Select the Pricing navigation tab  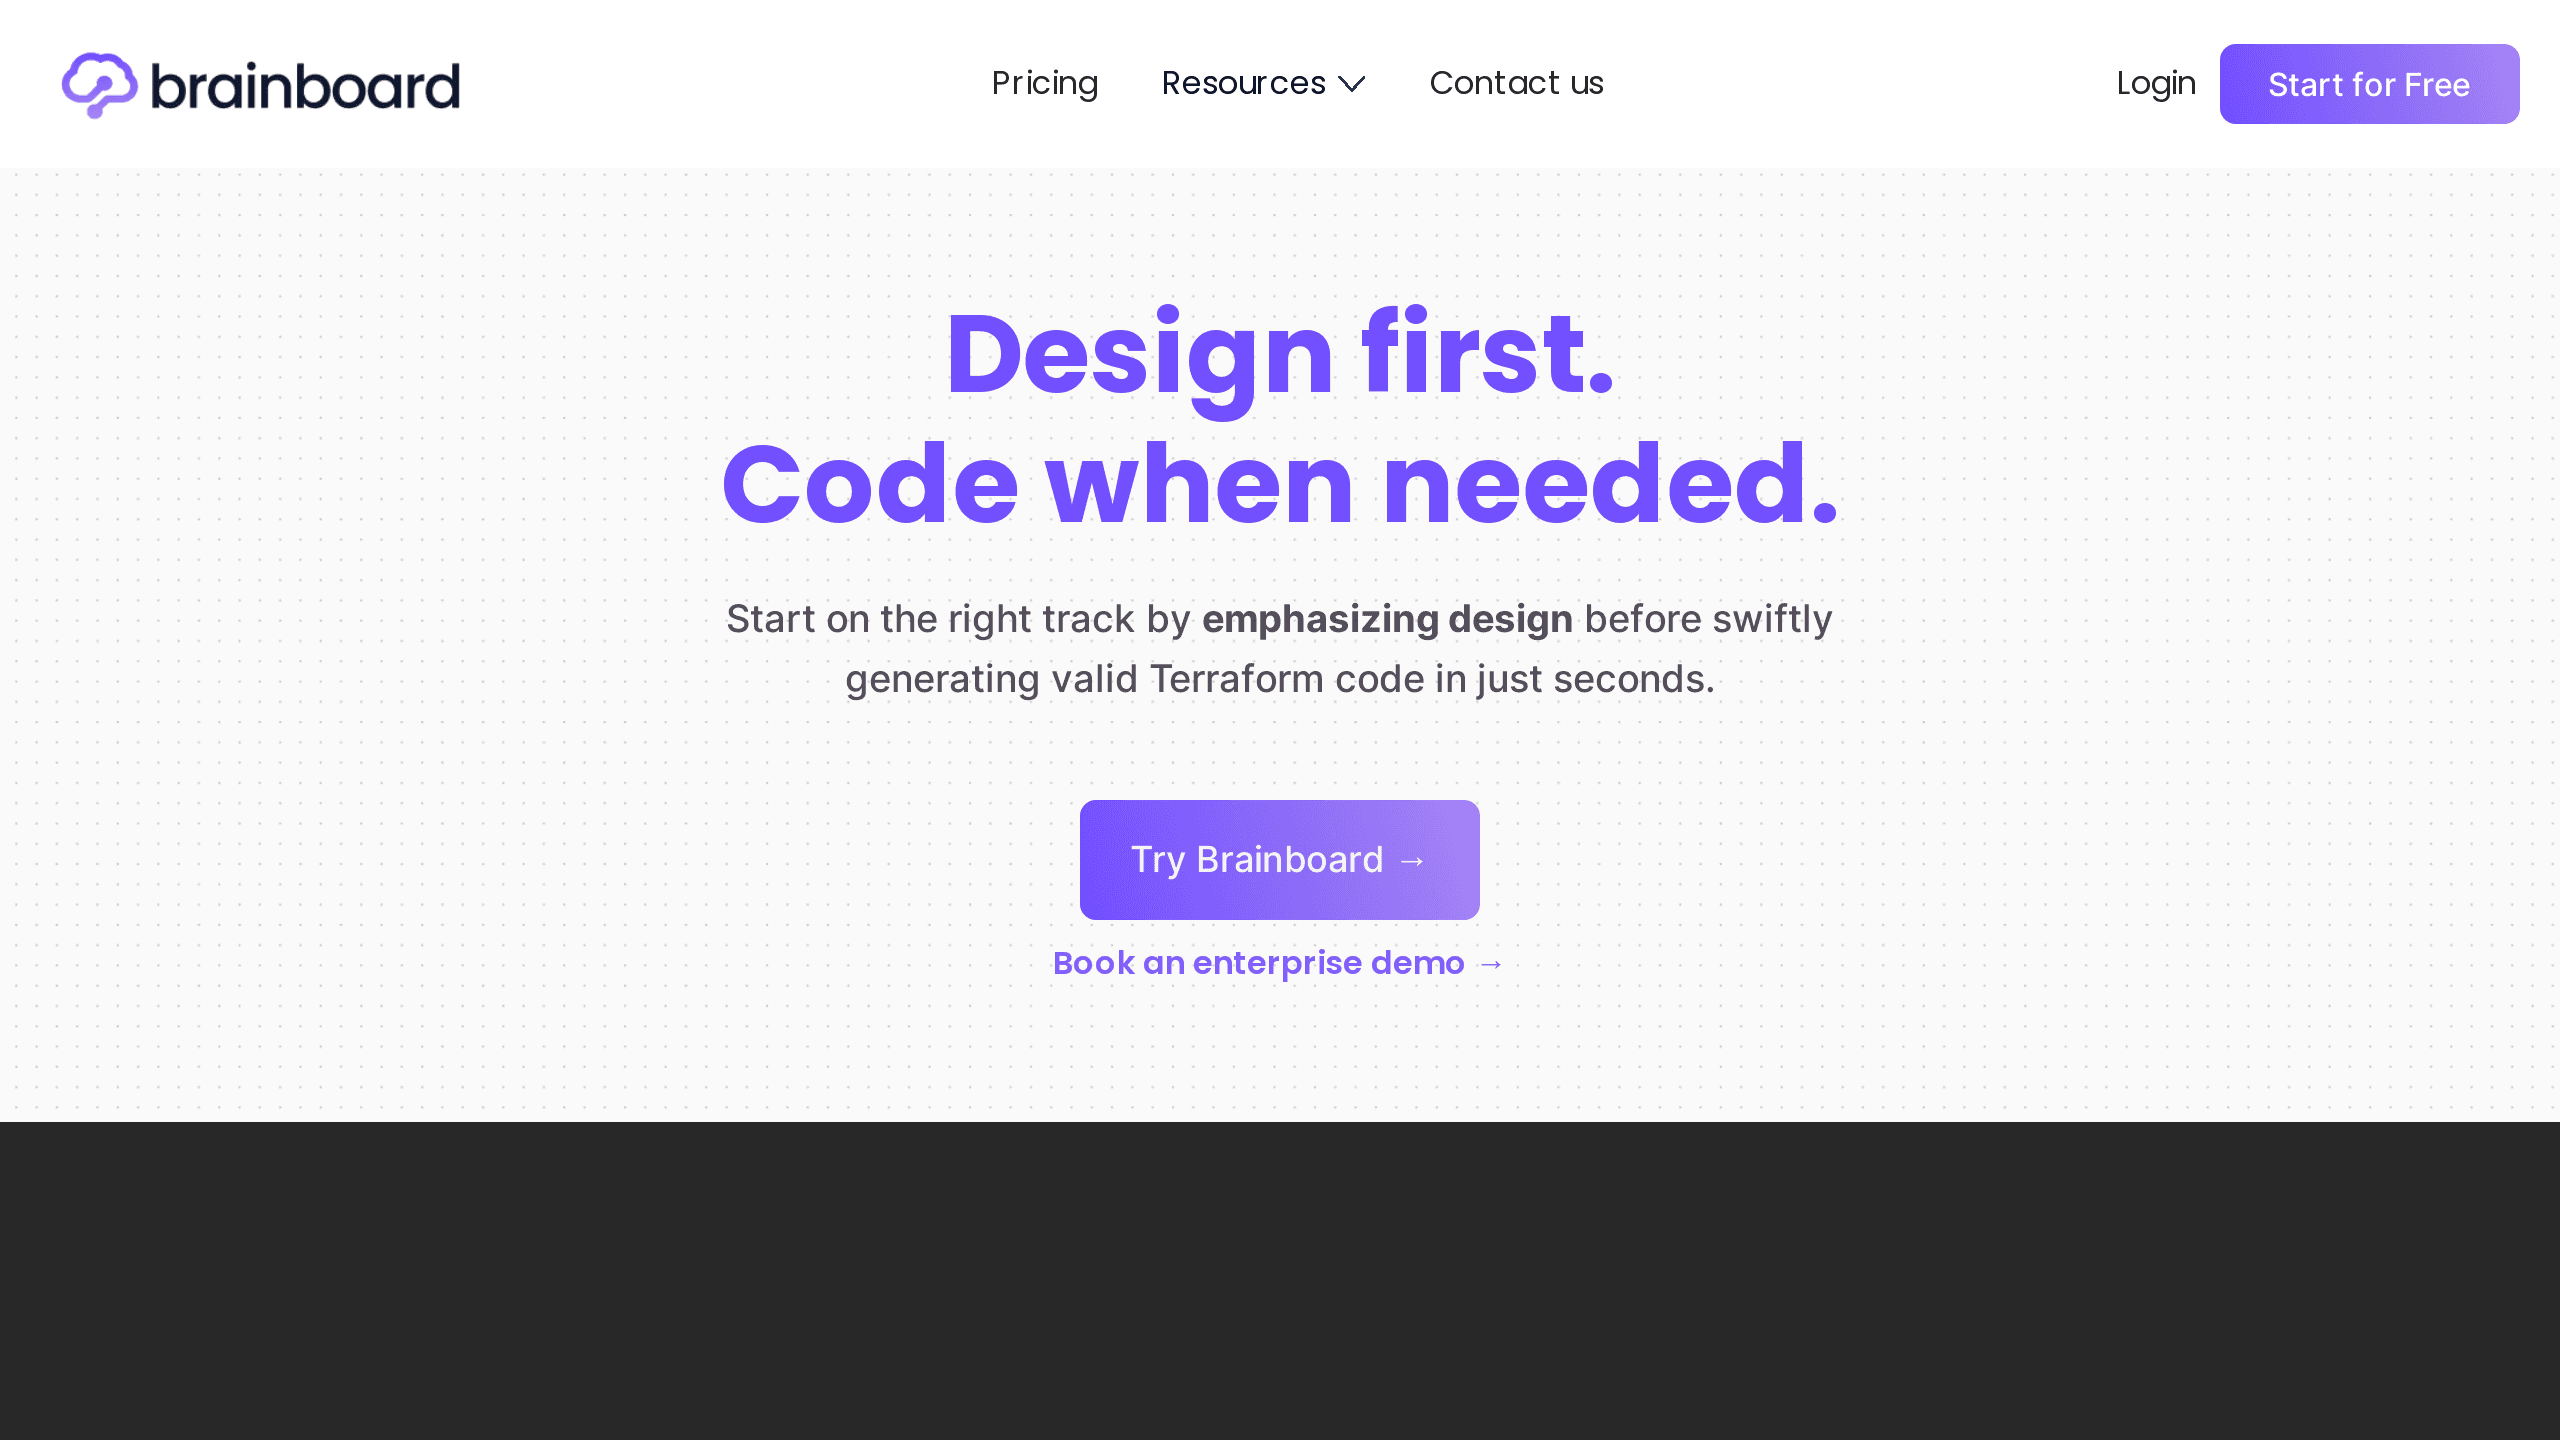click(x=1044, y=84)
